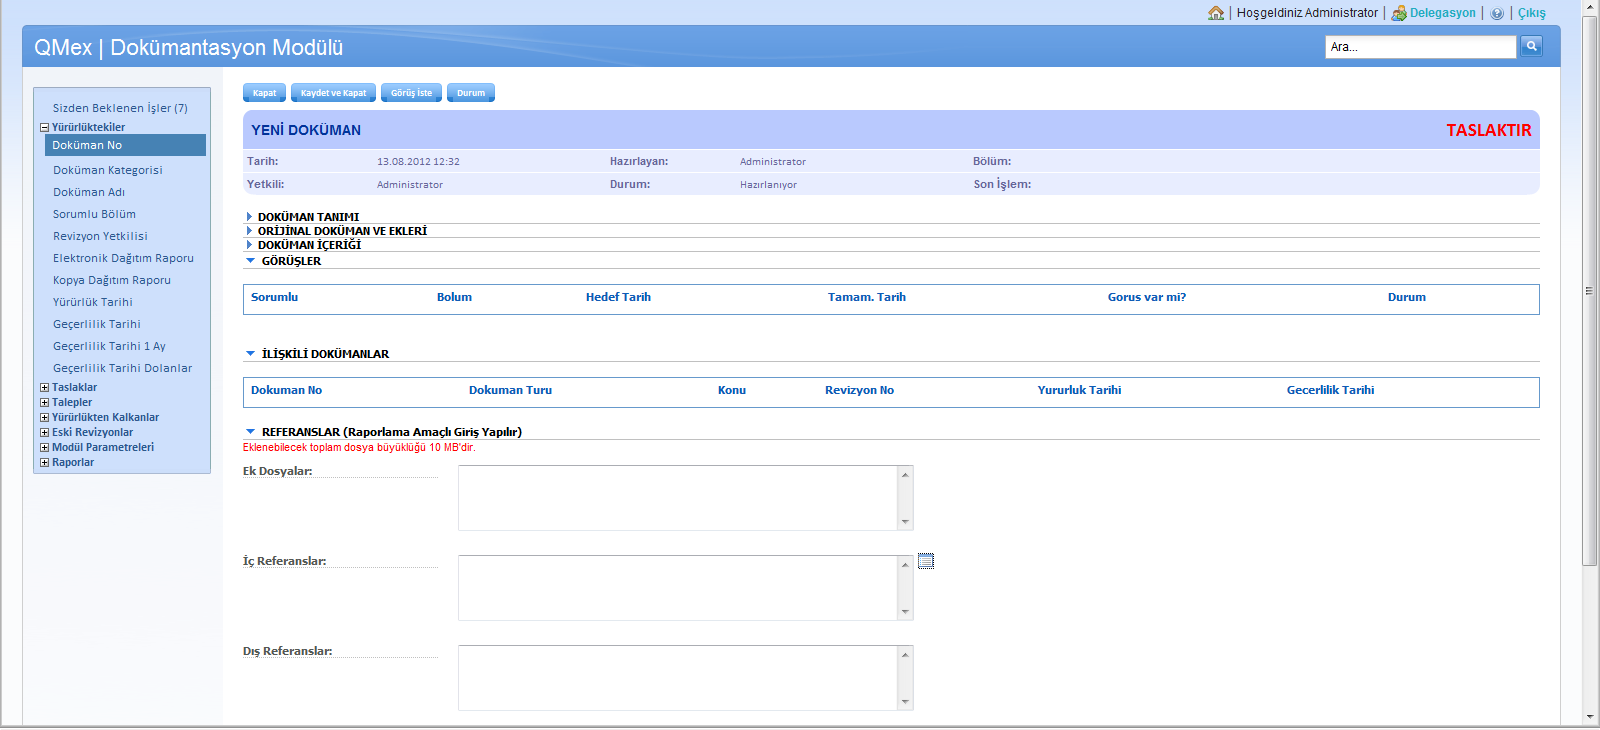This screenshot has height=730, width=1600.
Task: Collapse the REFERANSLAR section
Action: coord(251,432)
